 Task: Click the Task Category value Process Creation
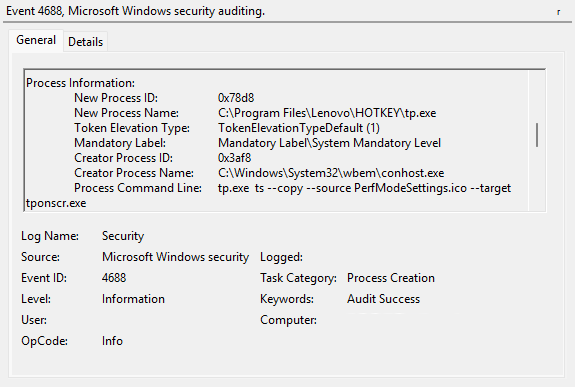tap(391, 278)
